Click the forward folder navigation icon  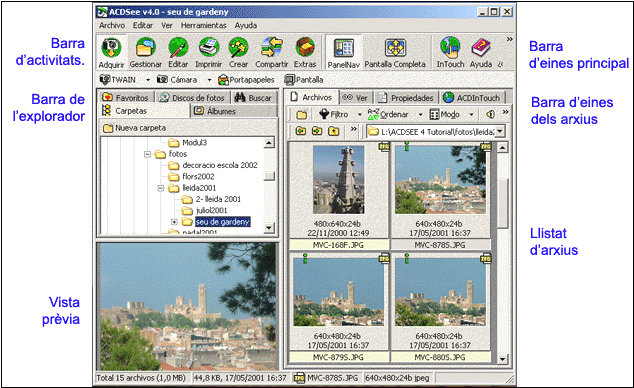tap(317, 131)
